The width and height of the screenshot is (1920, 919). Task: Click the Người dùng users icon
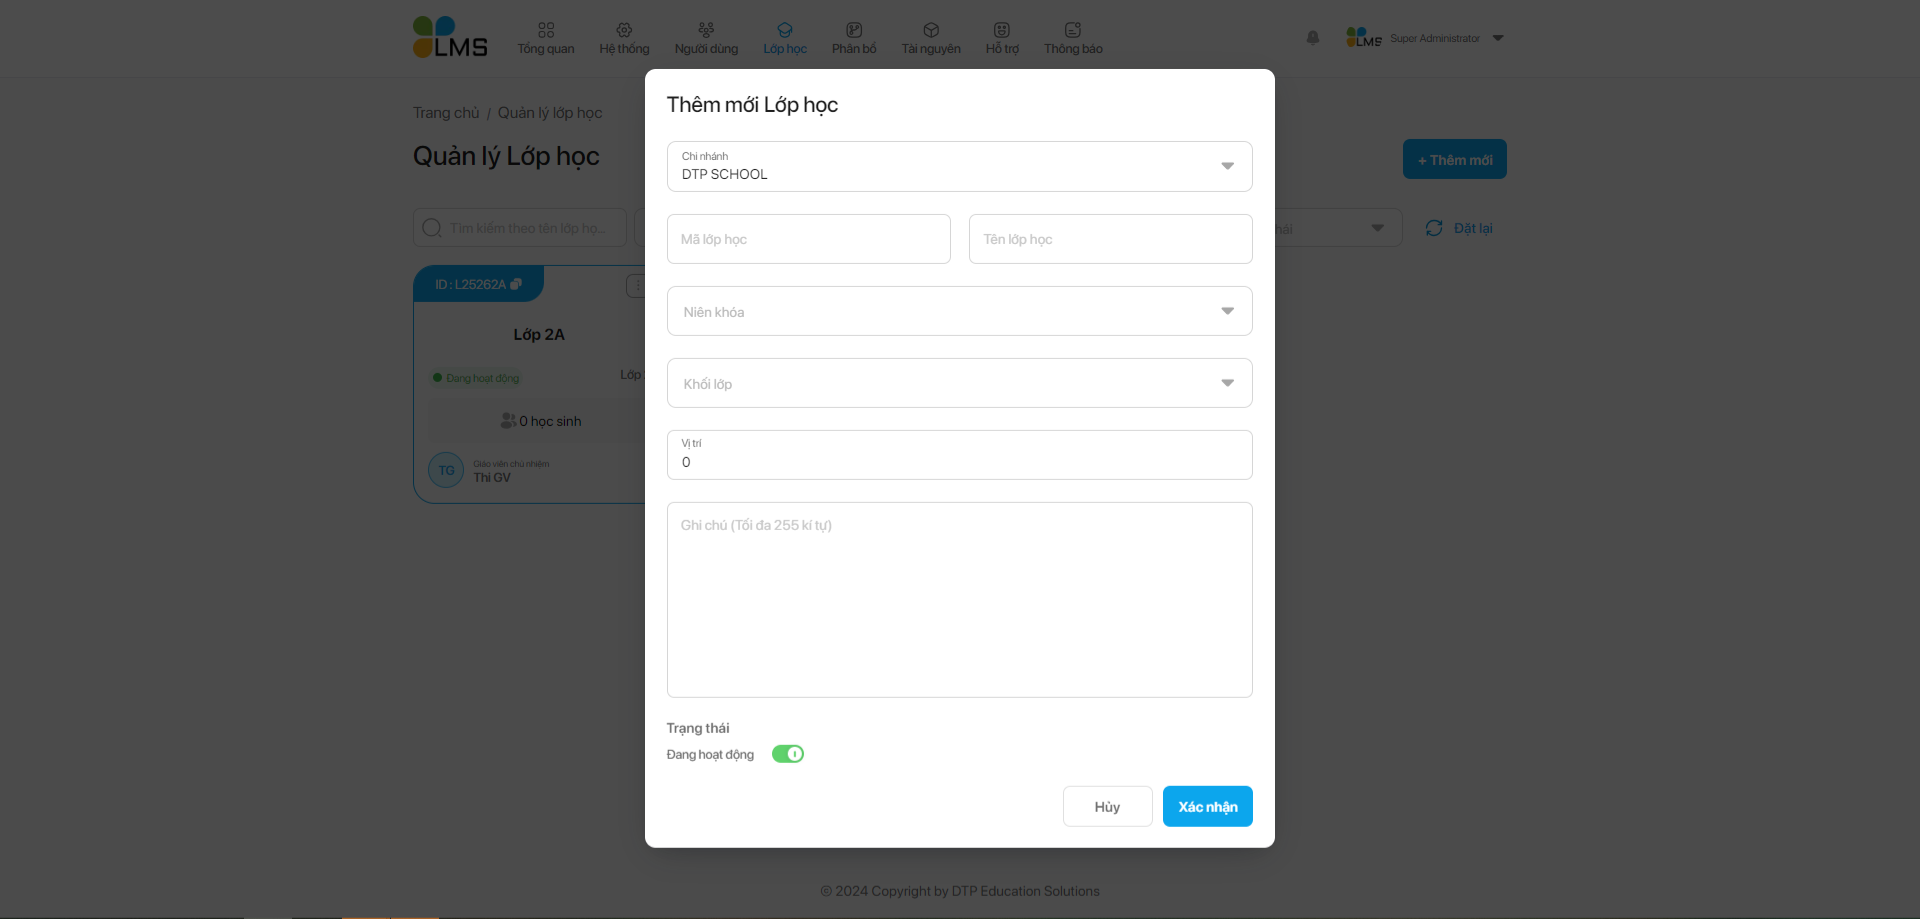click(x=706, y=30)
